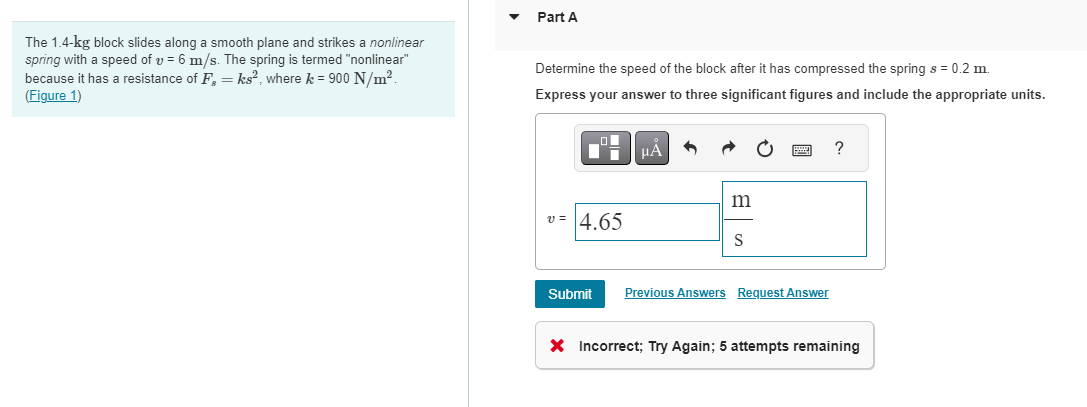The height and width of the screenshot is (407, 1087).
Task: Open the help question mark
Action: pyautogui.click(x=840, y=148)
